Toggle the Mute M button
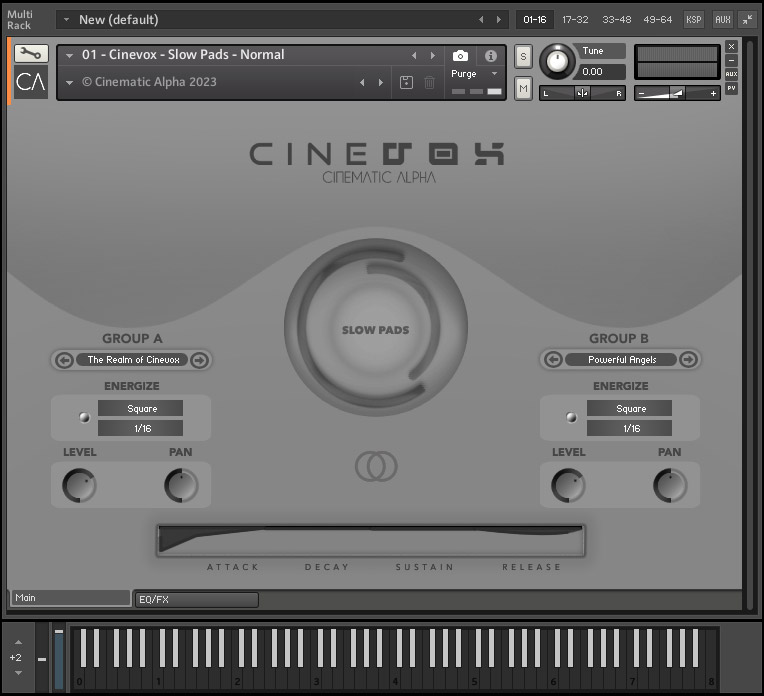The image size is (764, 696). (523, 89)
